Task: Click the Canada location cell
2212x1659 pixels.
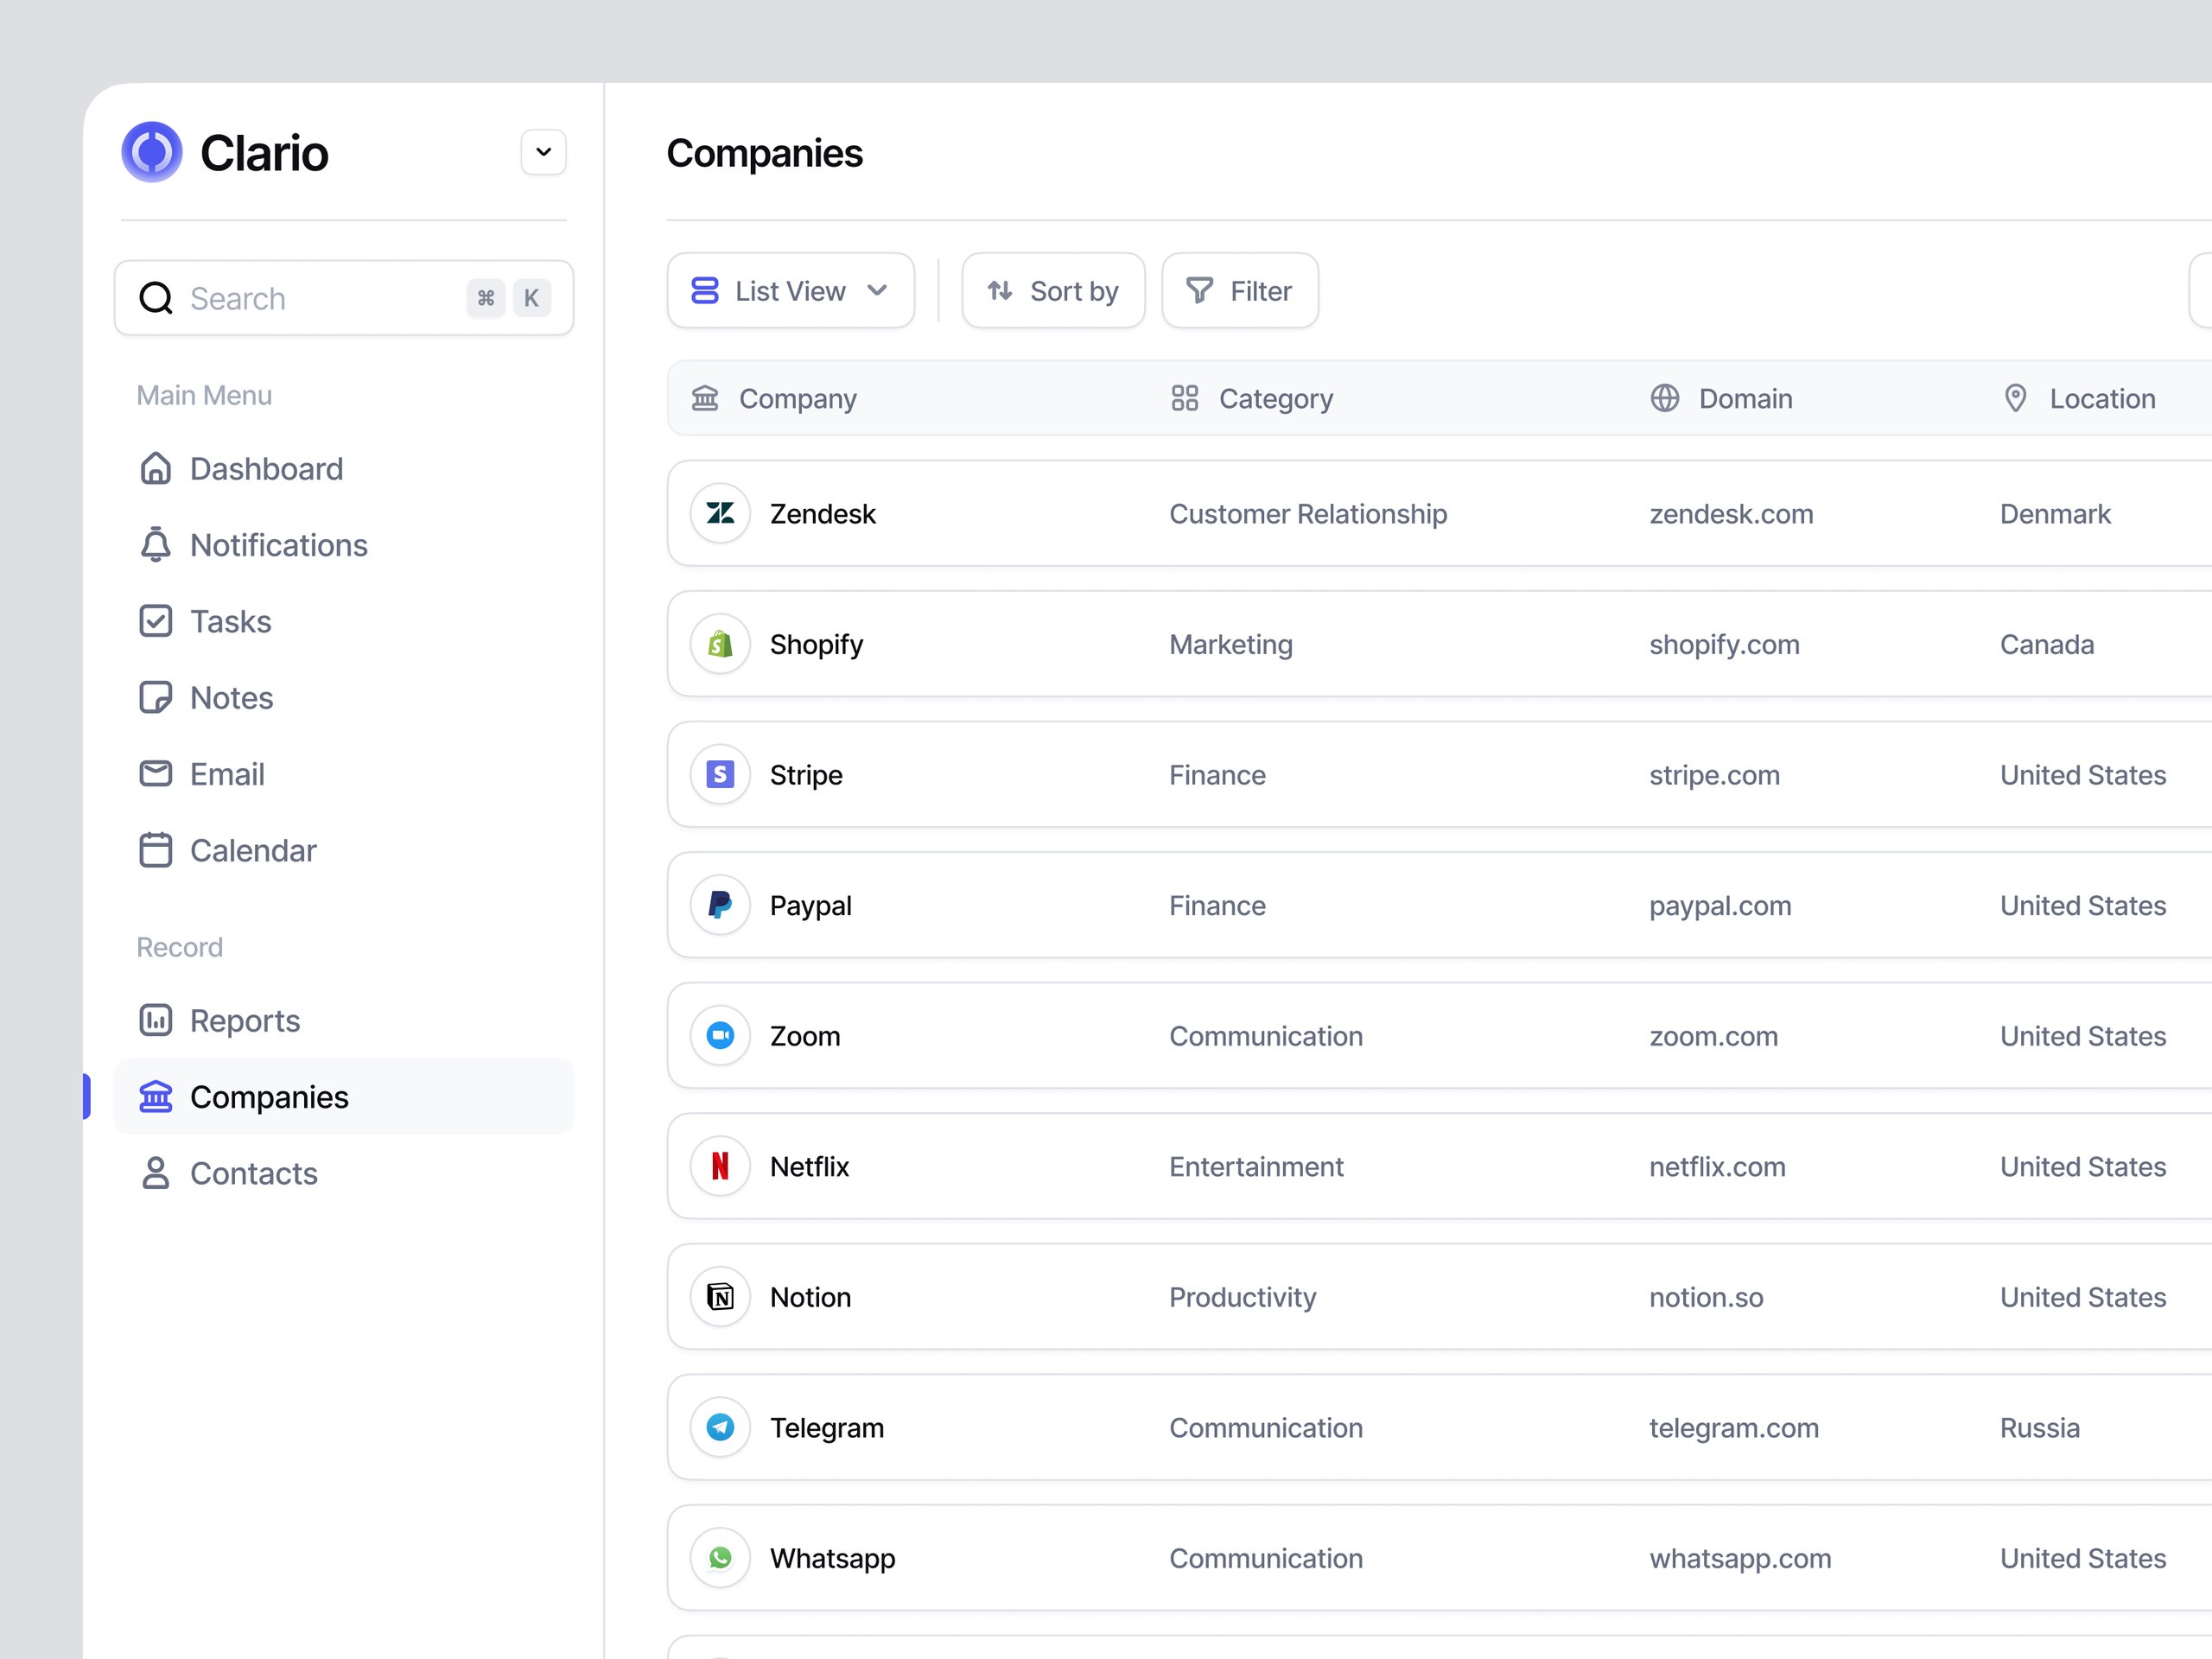Action: coord(2047,645)
